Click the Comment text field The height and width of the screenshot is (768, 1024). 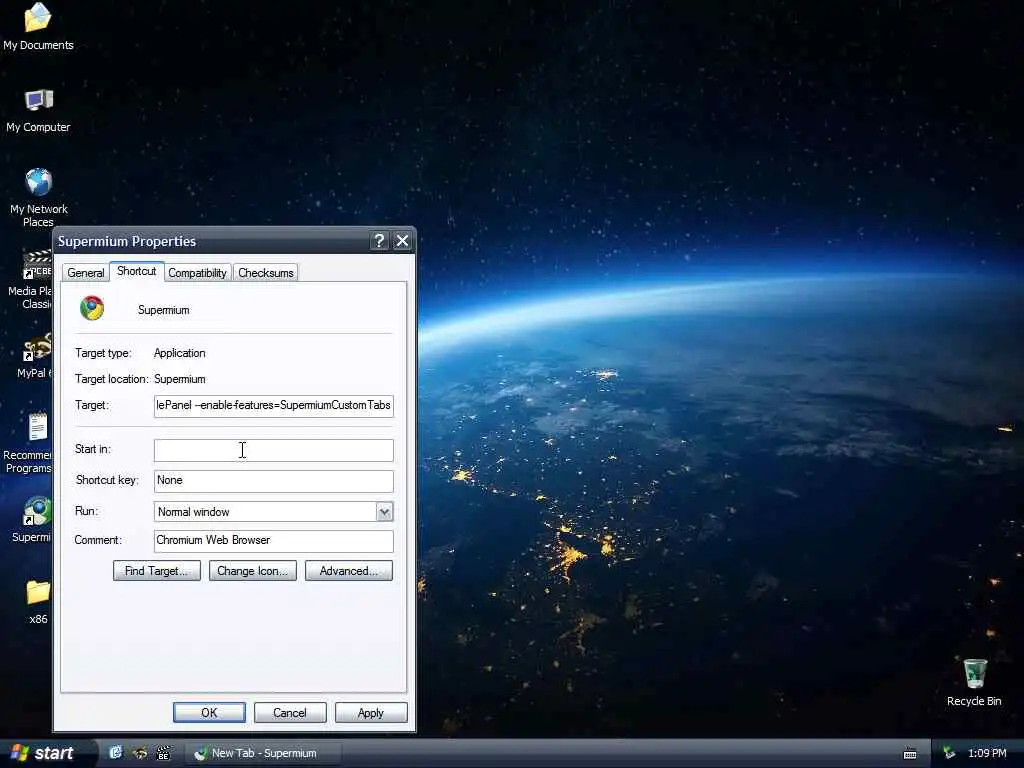click(x=274, y=541)
